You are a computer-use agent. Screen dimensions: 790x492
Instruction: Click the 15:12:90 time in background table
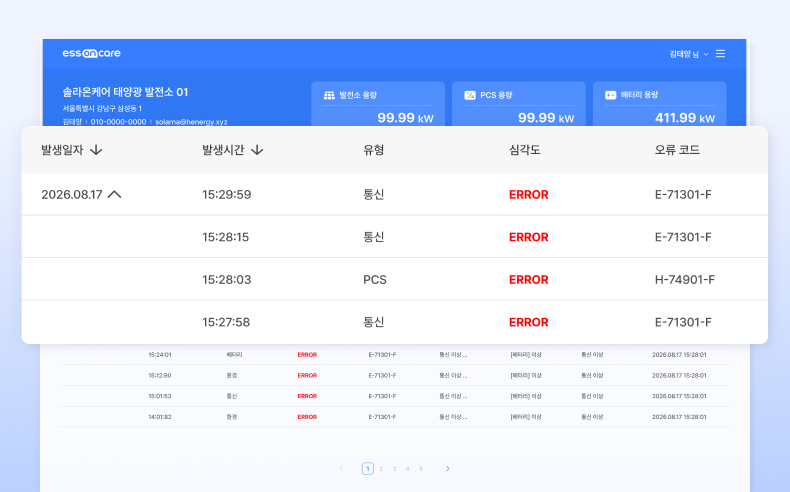coord(160,376)
